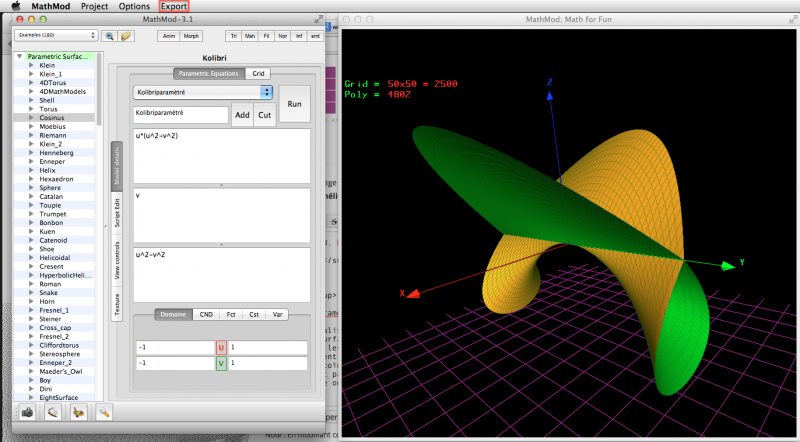Select the red U parameter button

[x=221, y=348]
